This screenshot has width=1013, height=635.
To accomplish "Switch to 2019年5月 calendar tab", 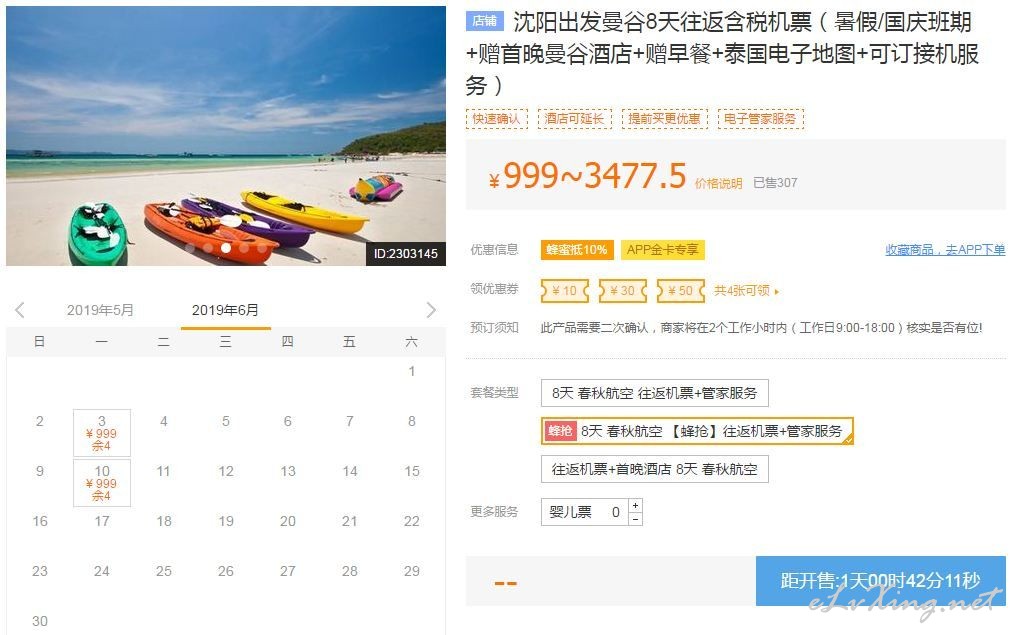I will [100, 310].
